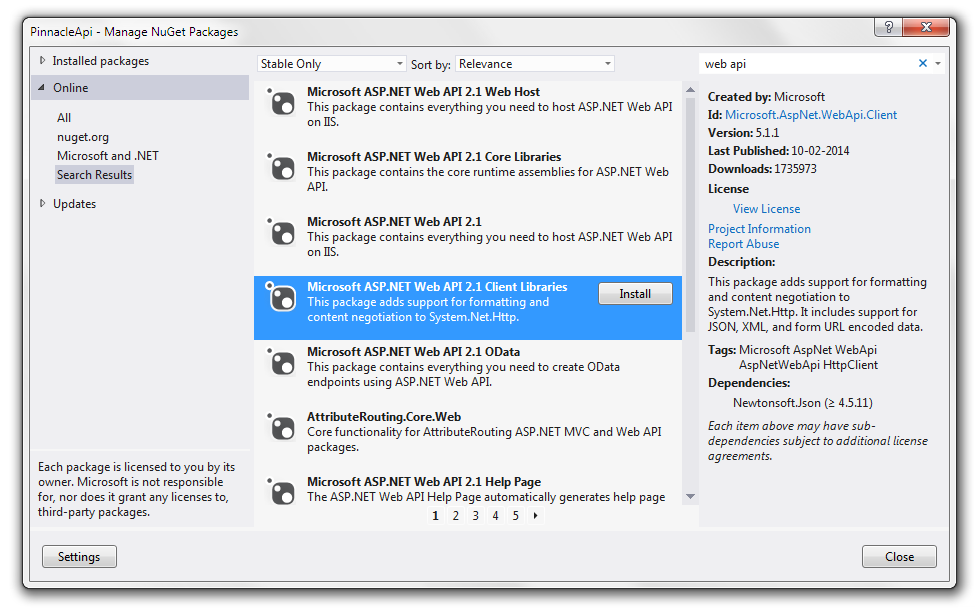The width and height of the screenshot is (977, 612).
Task: Collapse the Online node
Action: (x=42, y=87)
